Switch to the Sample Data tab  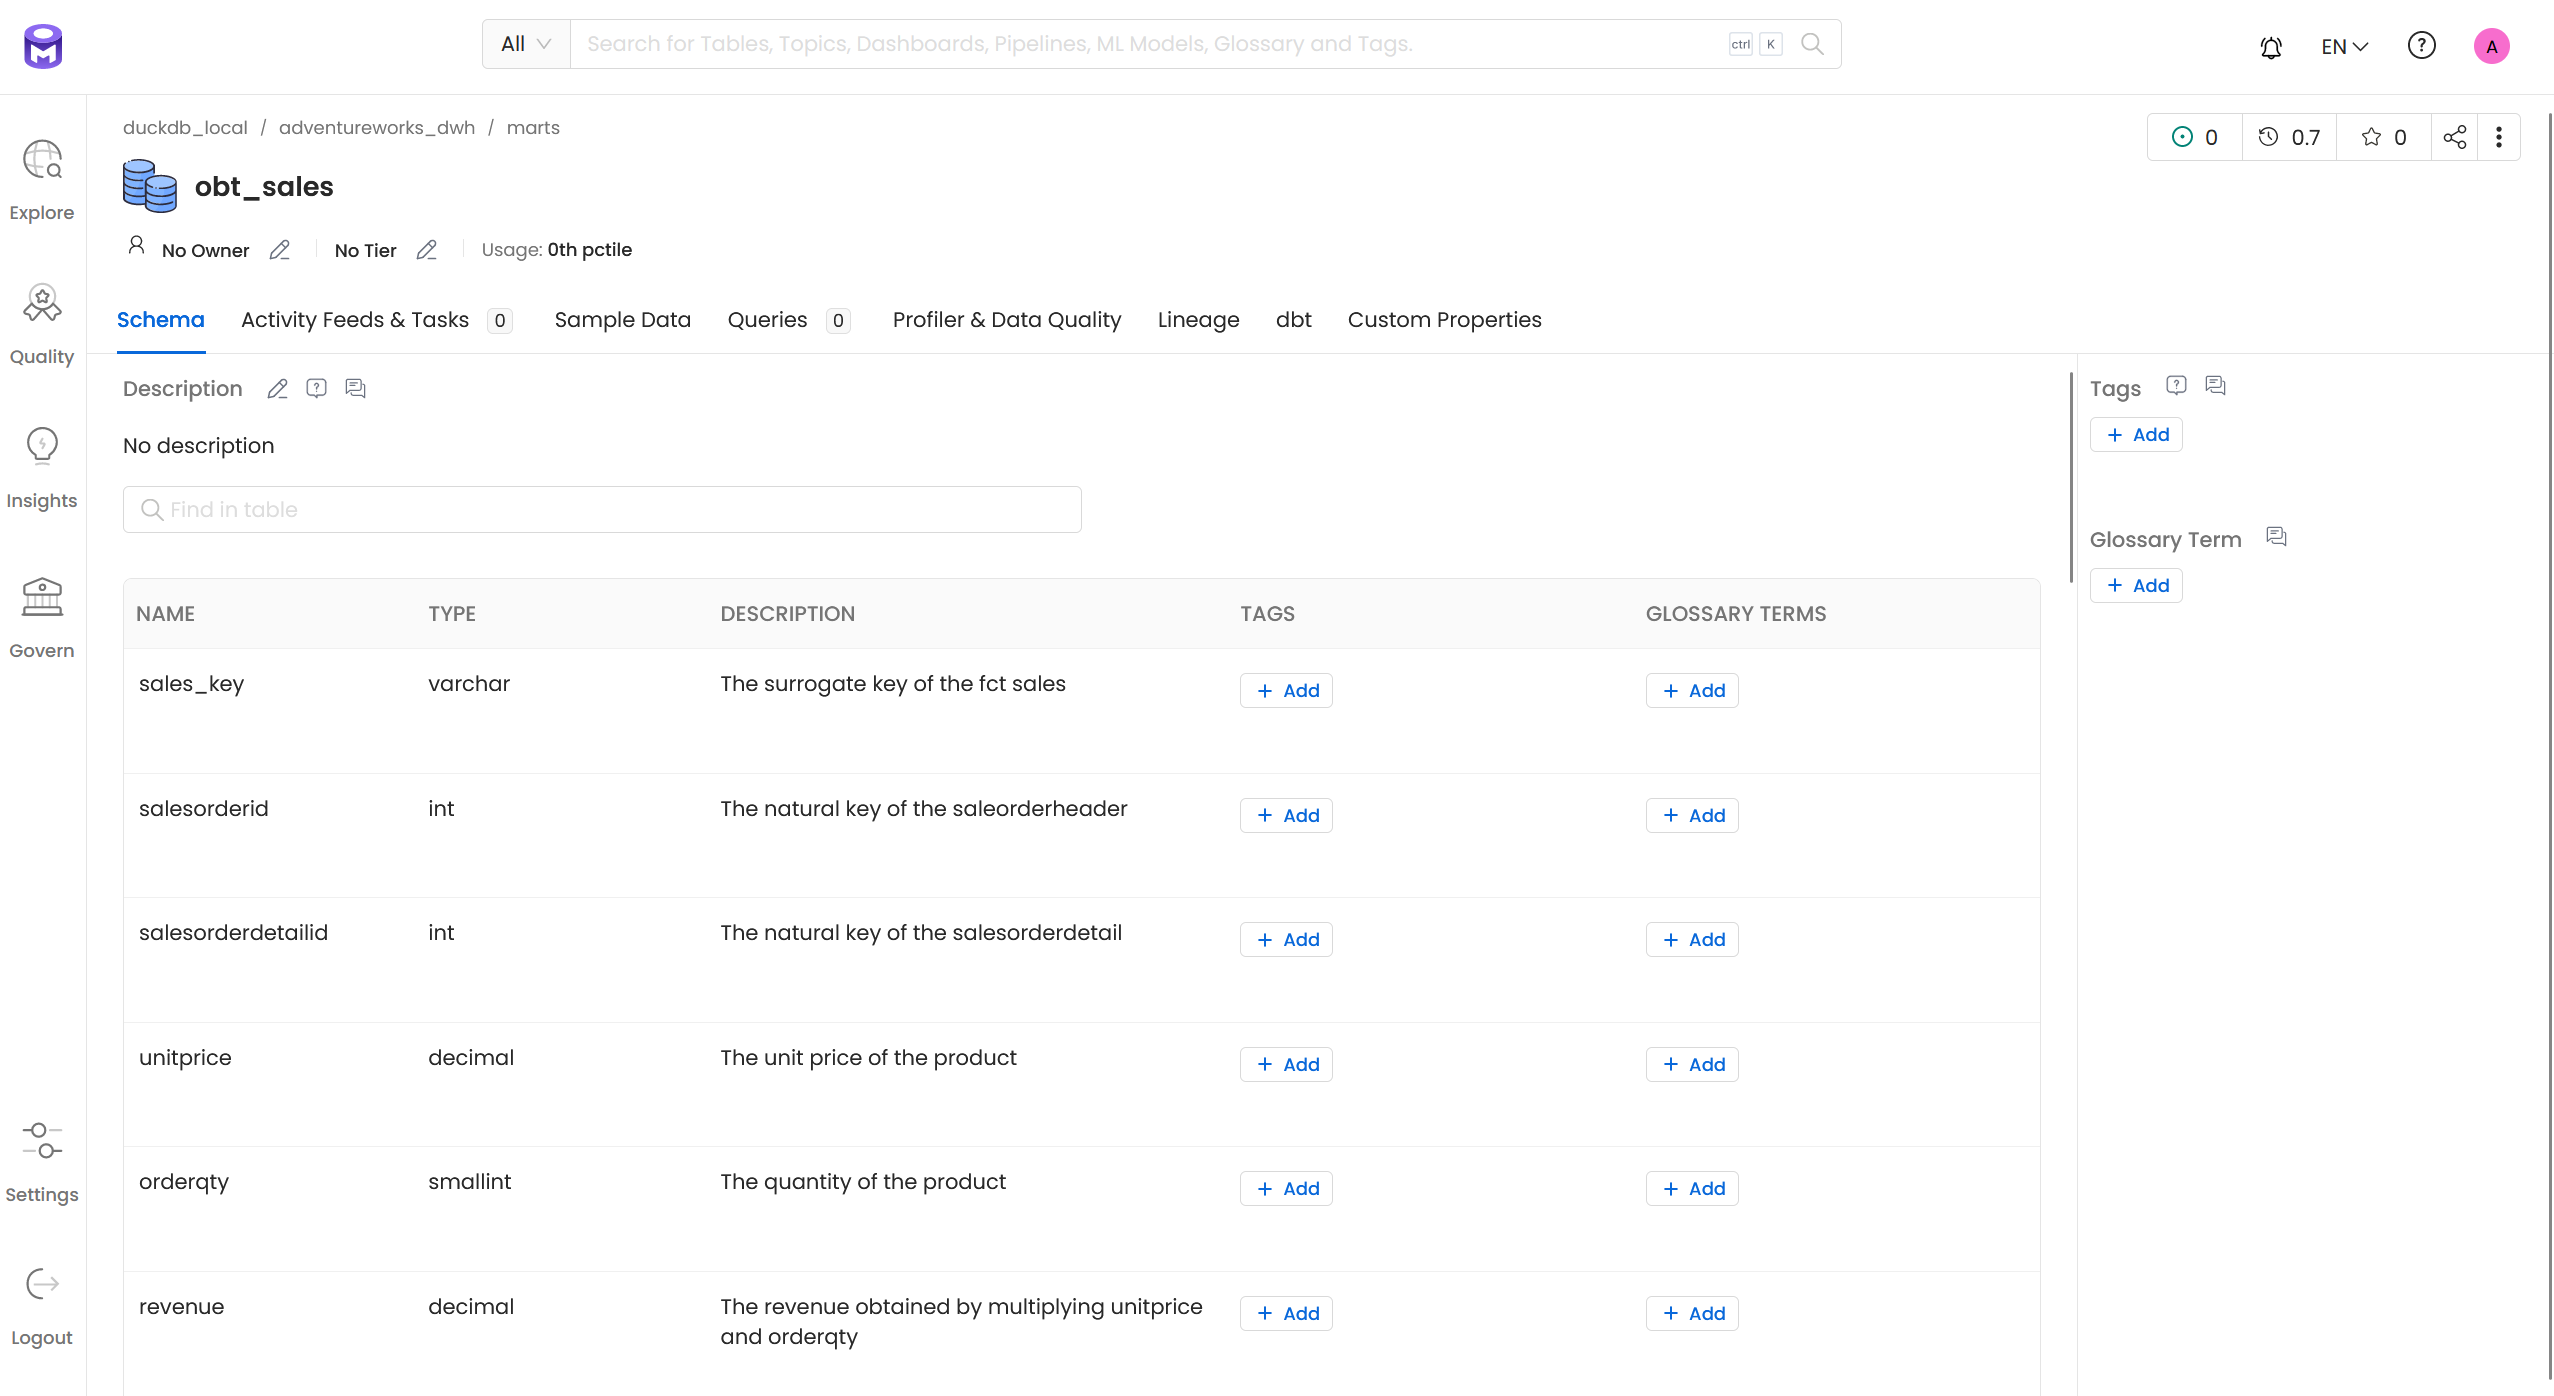[622, 320]
